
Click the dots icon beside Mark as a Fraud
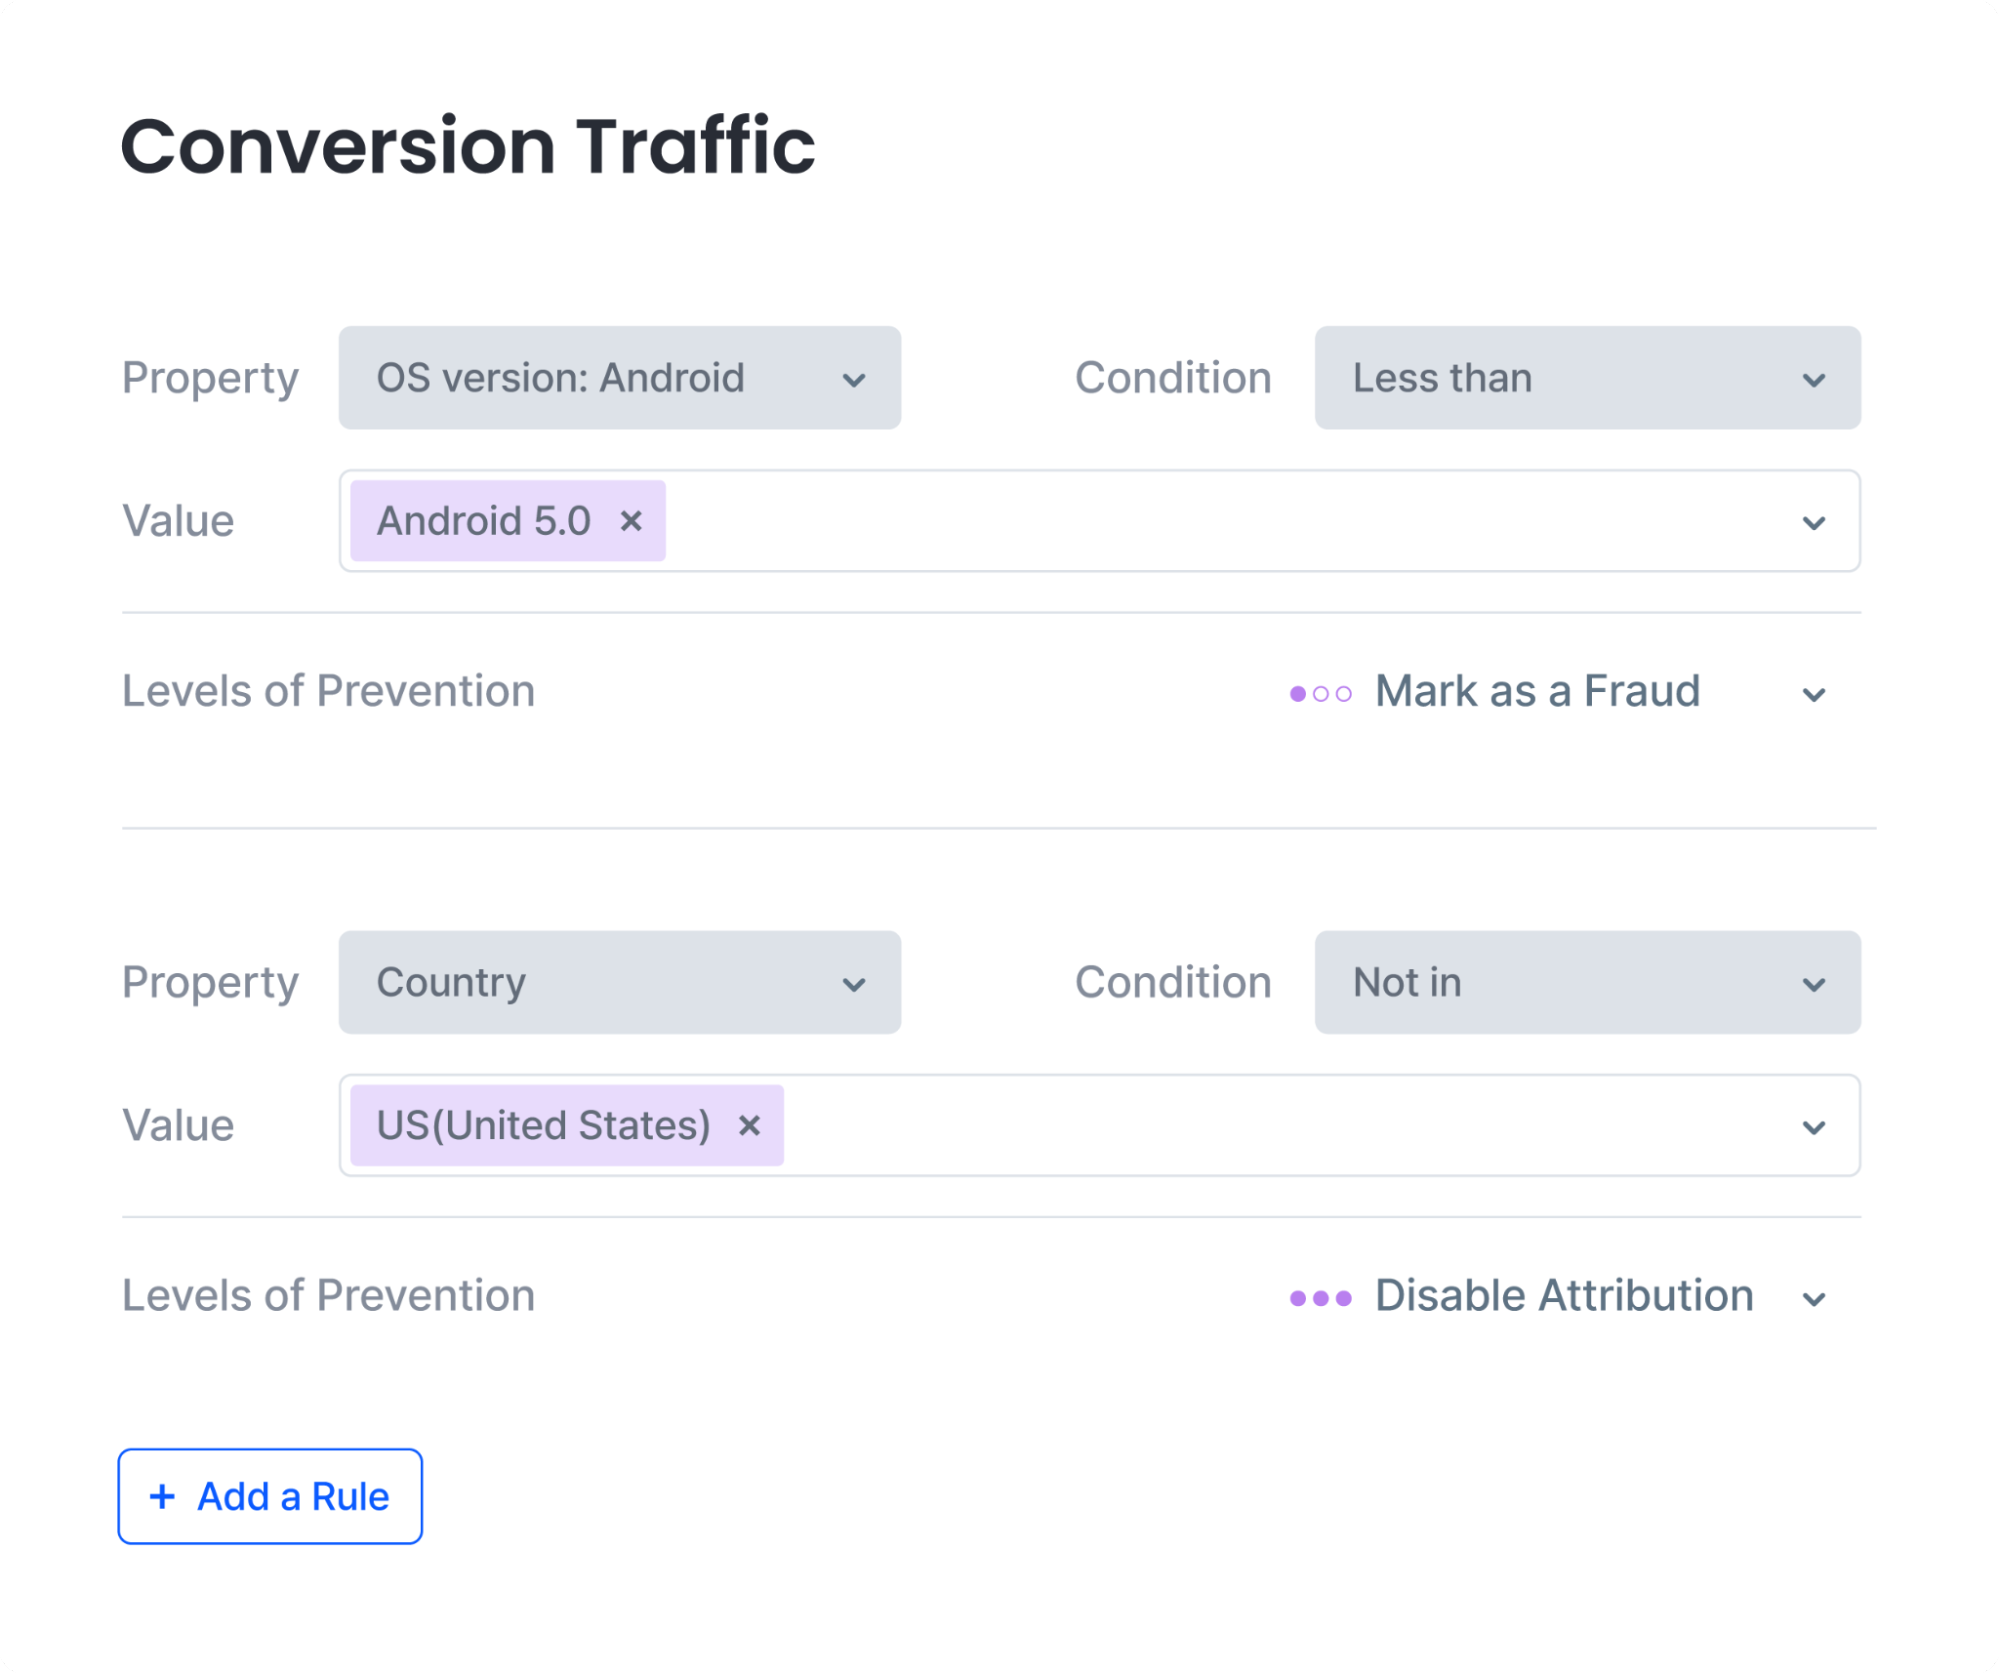click(x=1320, y=693)
